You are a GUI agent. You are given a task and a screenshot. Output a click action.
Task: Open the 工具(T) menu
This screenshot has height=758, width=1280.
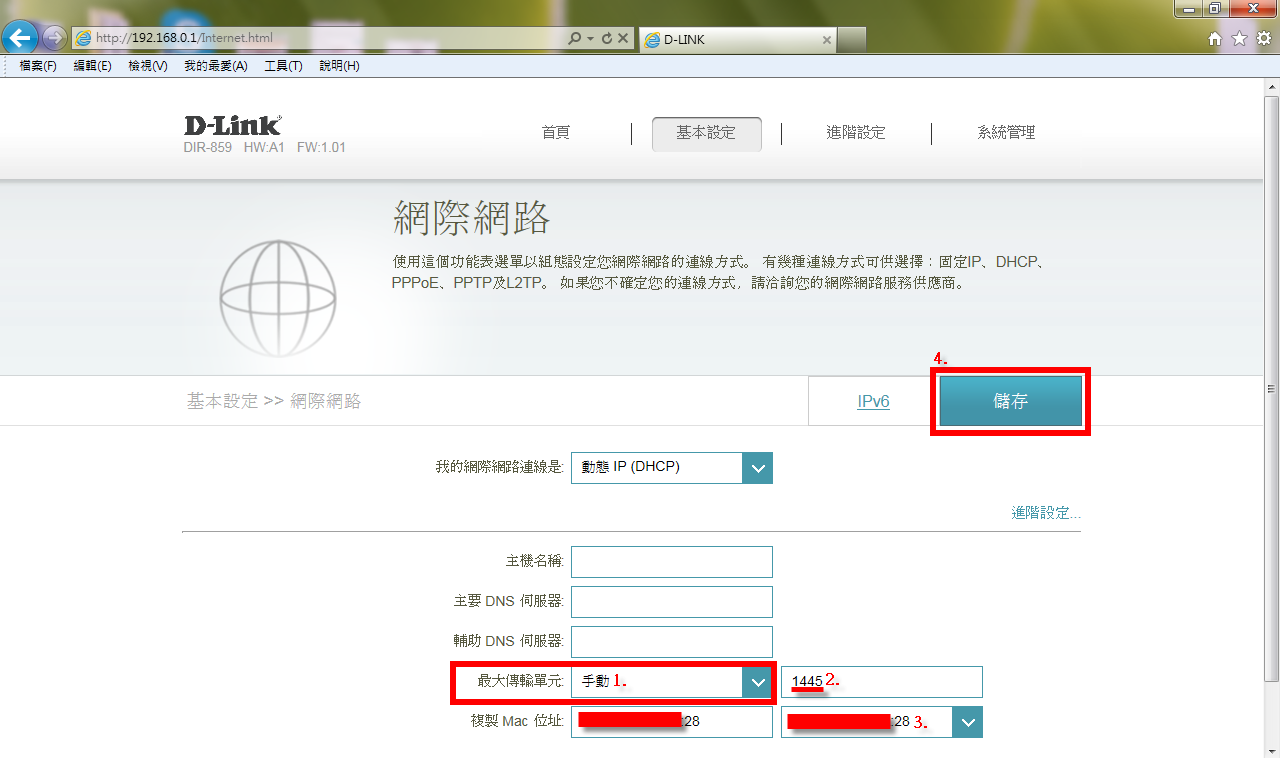[x=283, y=66]
